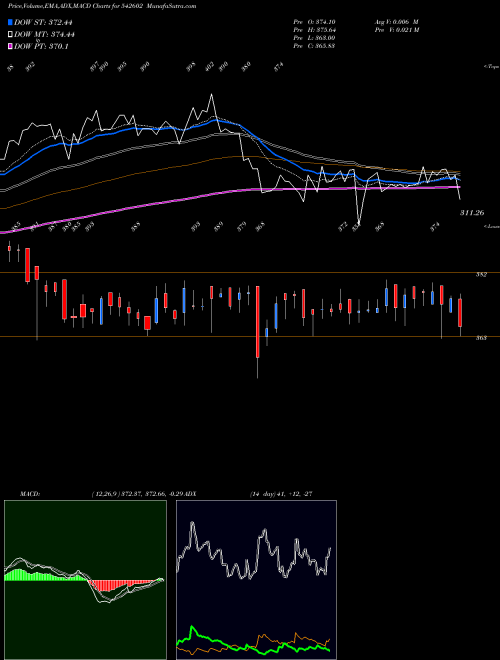Click the magenta DOW PT legend swatch
This screenshot has height=660, width=500.
pos(10,46)
